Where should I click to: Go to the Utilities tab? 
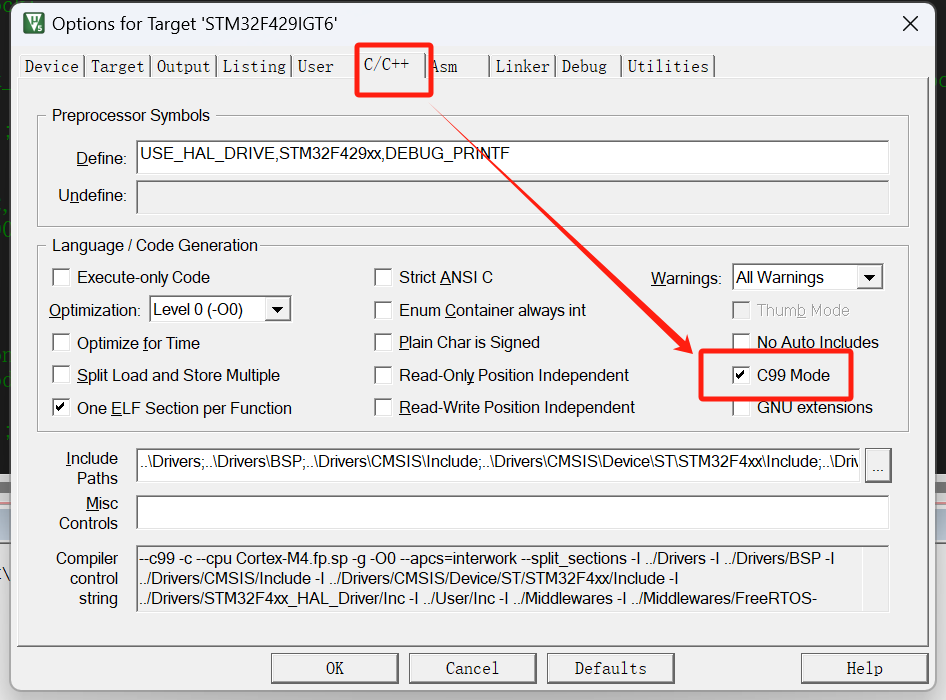[667, 67]
